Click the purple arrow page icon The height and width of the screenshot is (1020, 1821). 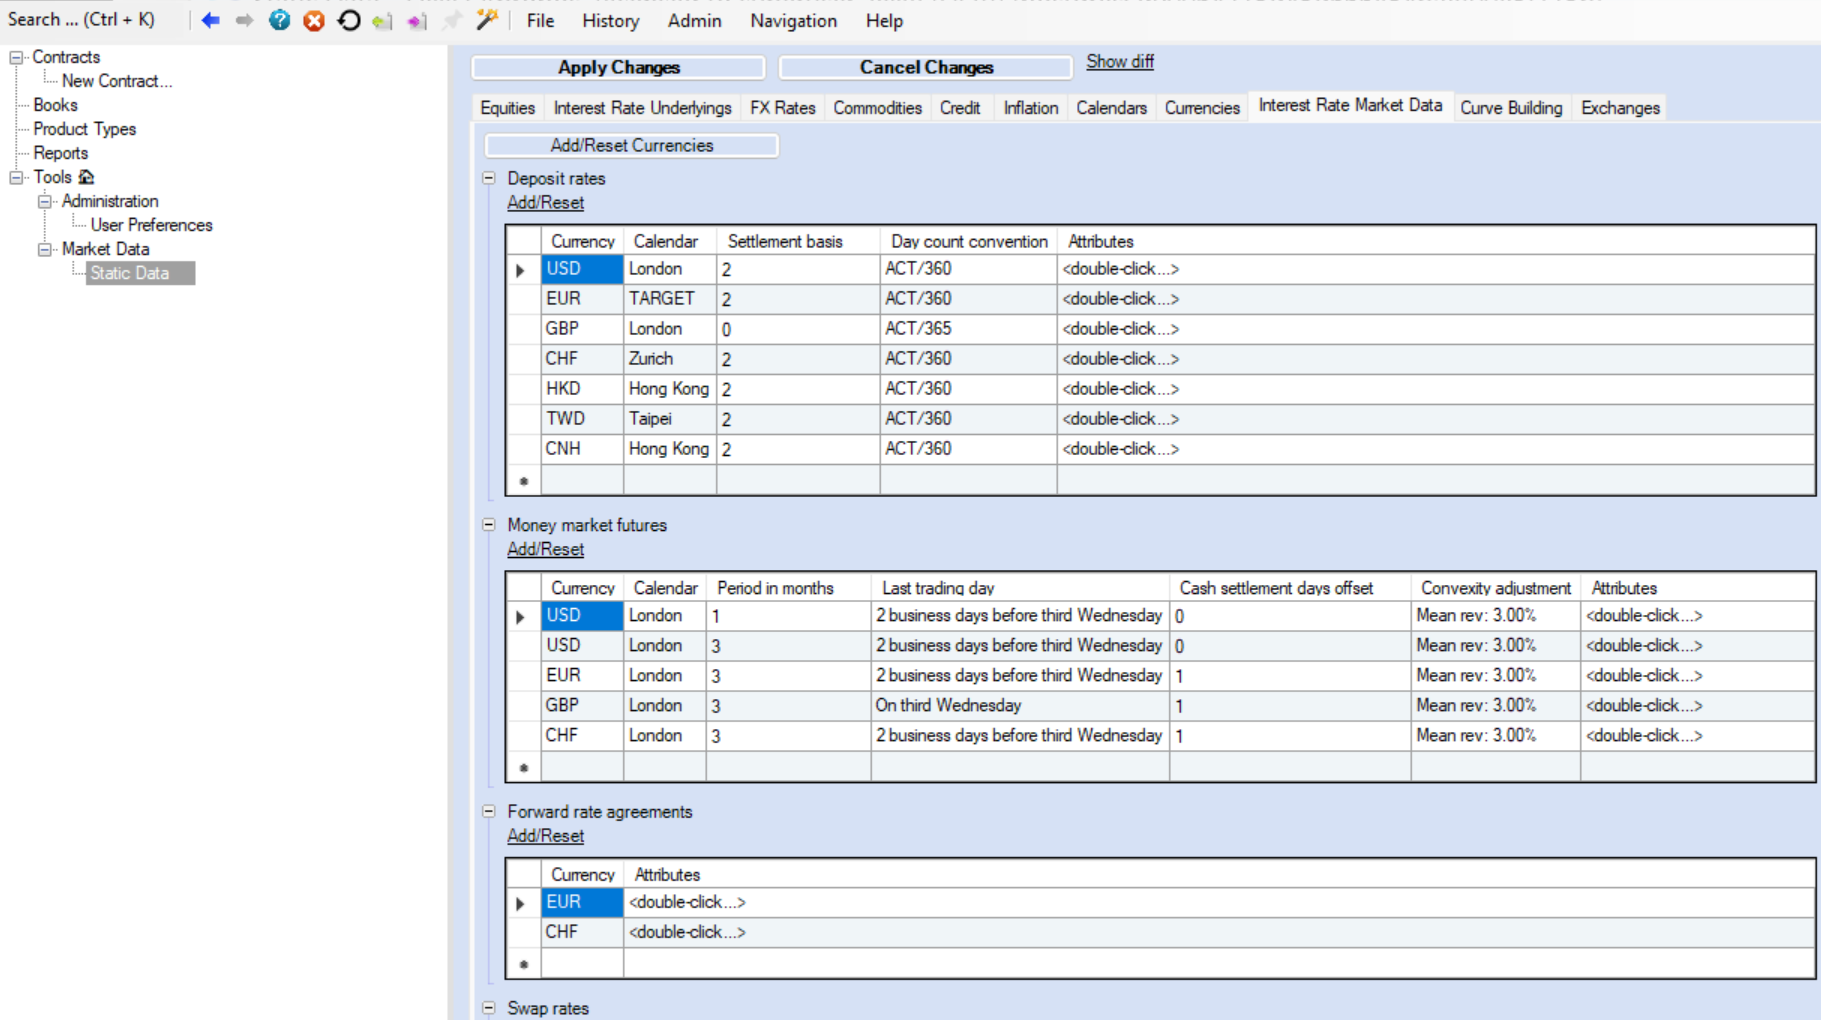tap(417, 21)
